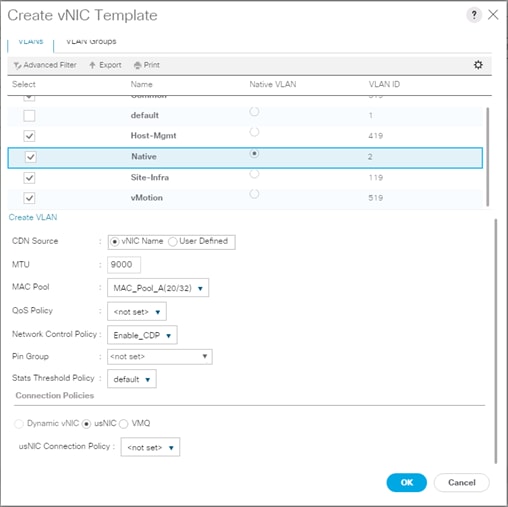Click VLAN ID 519 cell
The height and width of the screenshot is (507, 508).
(376, 198)
